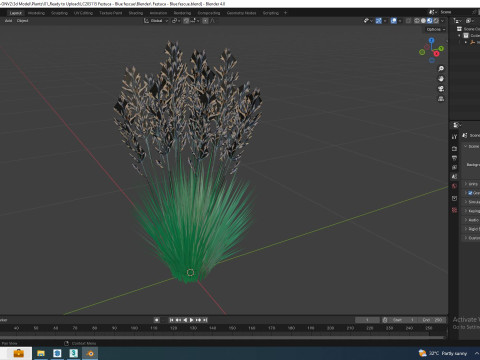Open the Scene properties tab
Image resolution: width=480 pixels, height=360 pixels.
click(454, 177)
